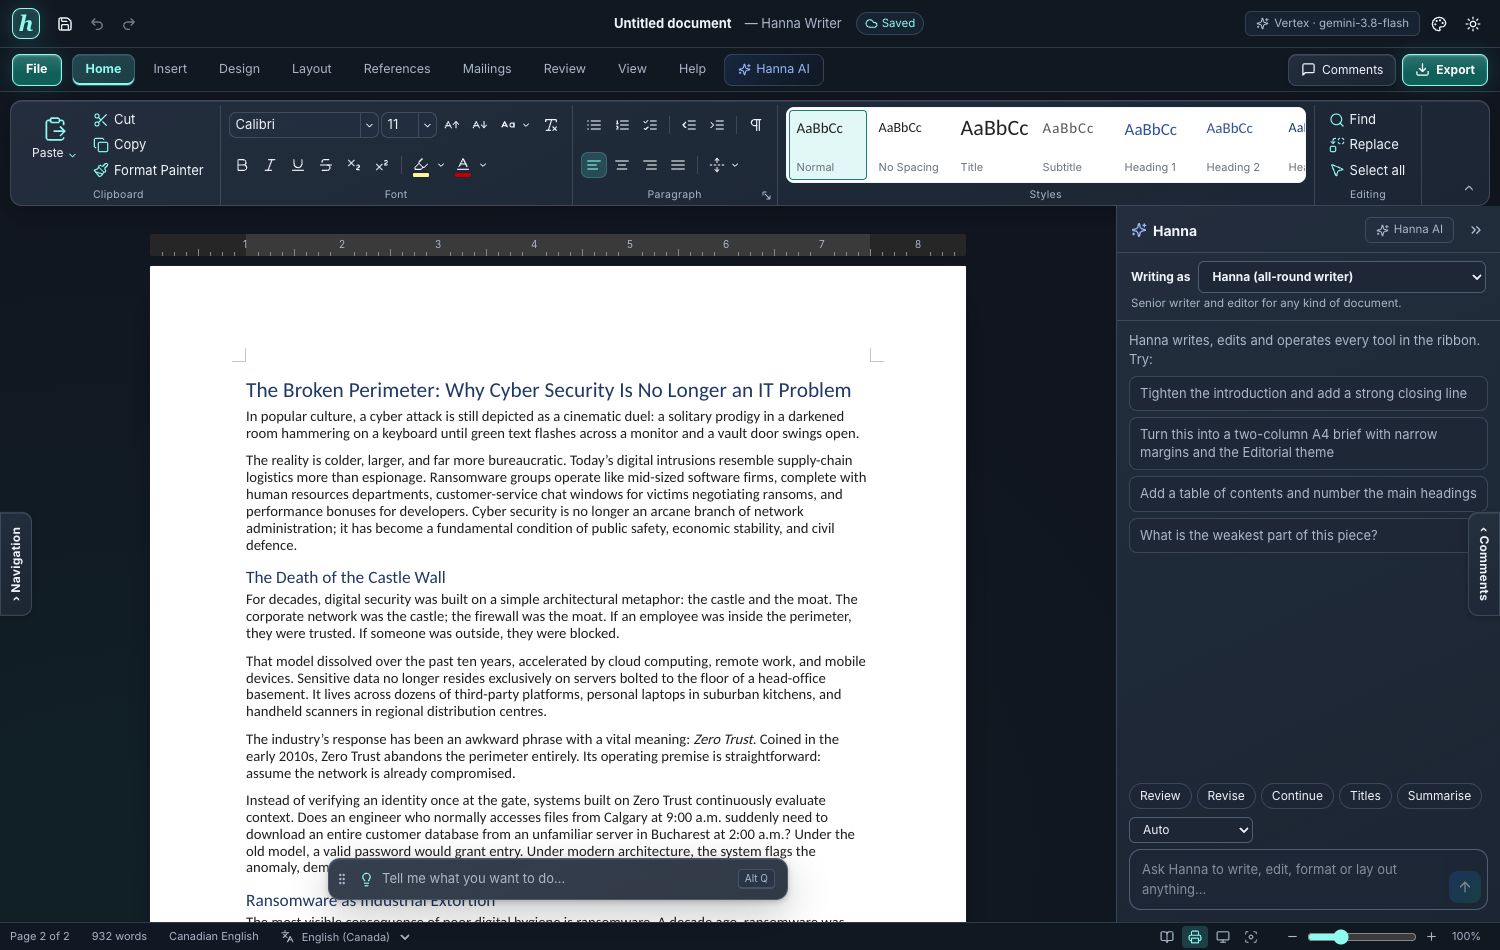
Task: Click the Format Painter tool
Action: (149, 170)
